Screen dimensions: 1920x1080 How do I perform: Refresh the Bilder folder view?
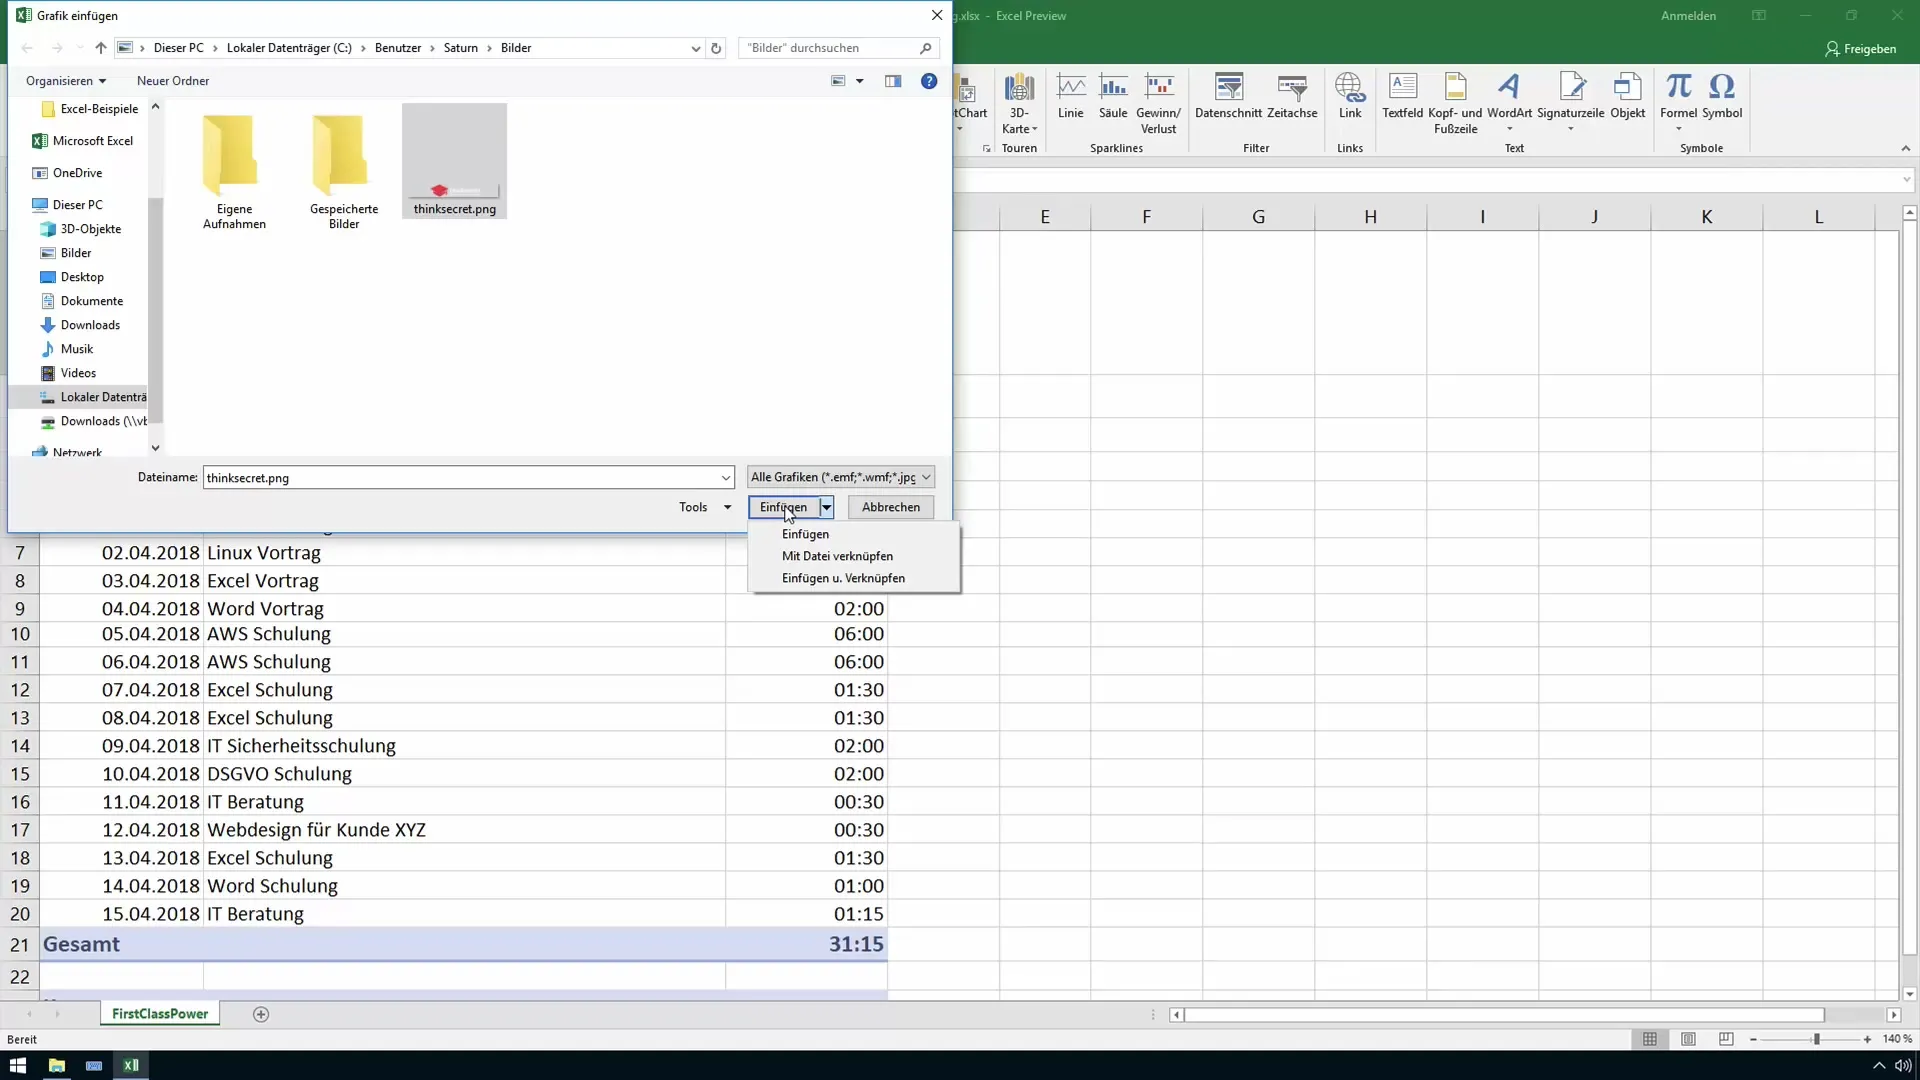(716, 48)
